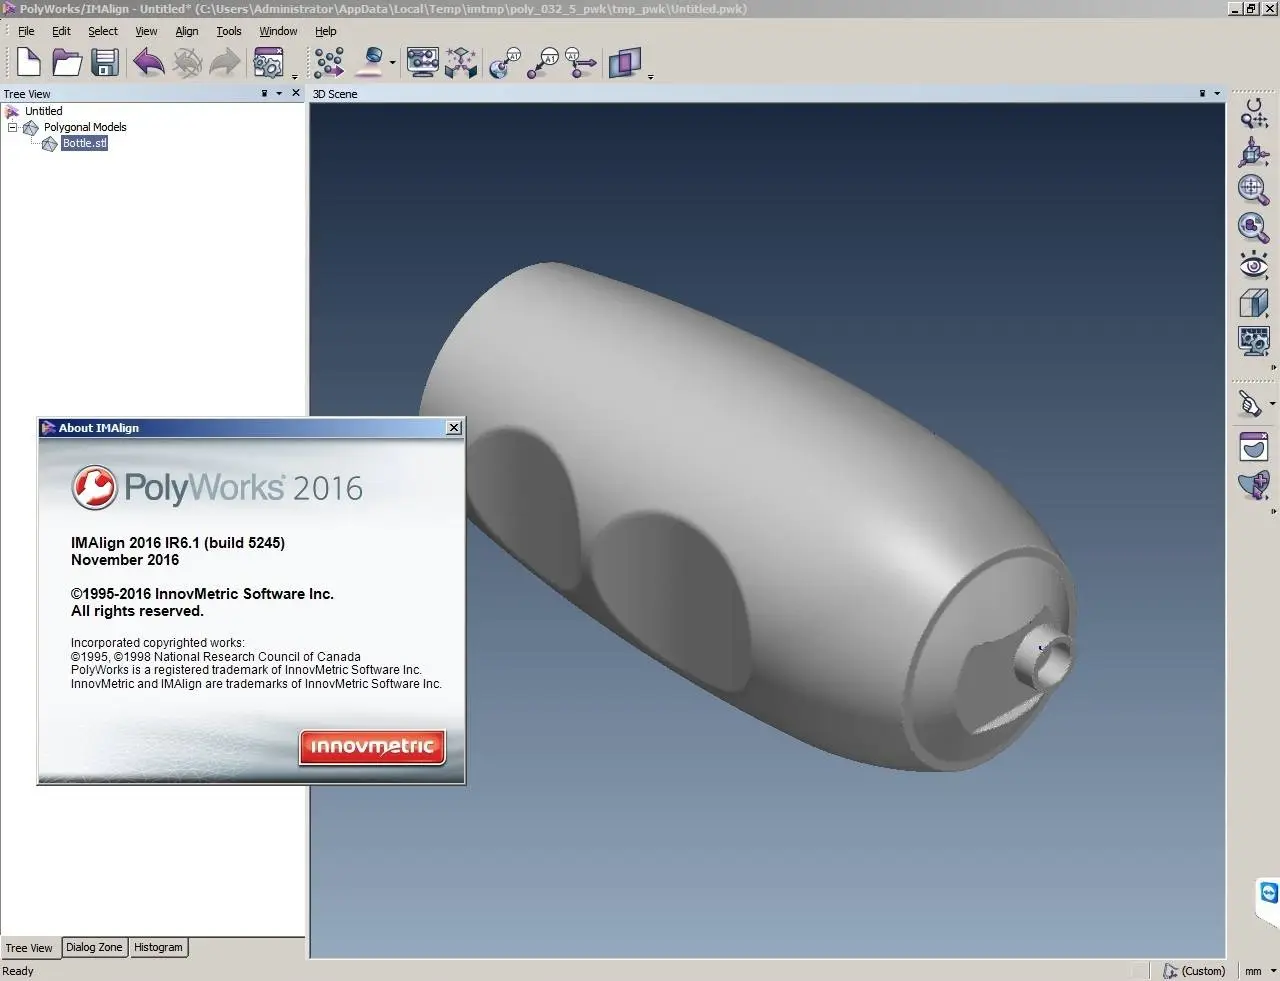This screenshot has height=981, width=1280.
Task: Open Tree View pane options dropdown arrow
Action: [x=279, y=94]
